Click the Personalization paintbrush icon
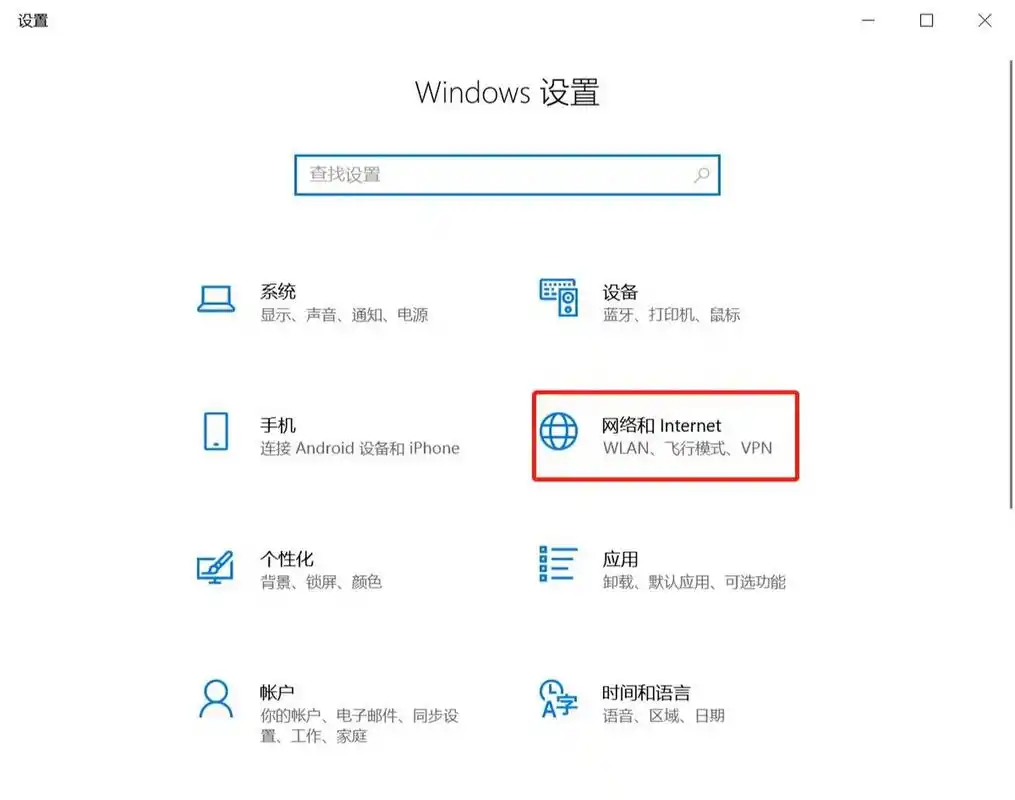This screenshot has width=1015, height=800. [x=215, y=567]
